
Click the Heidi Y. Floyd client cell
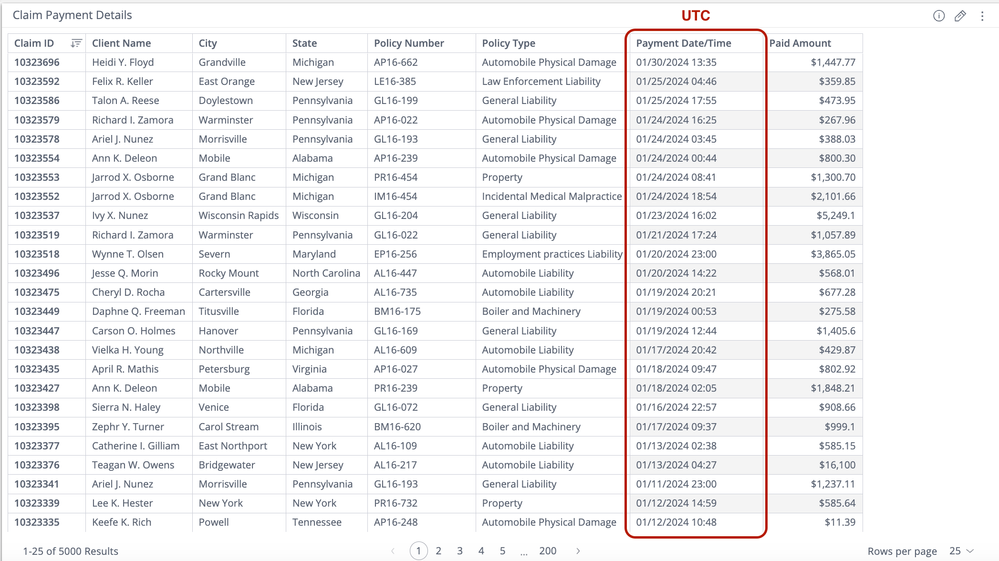(x=122, y=62)
